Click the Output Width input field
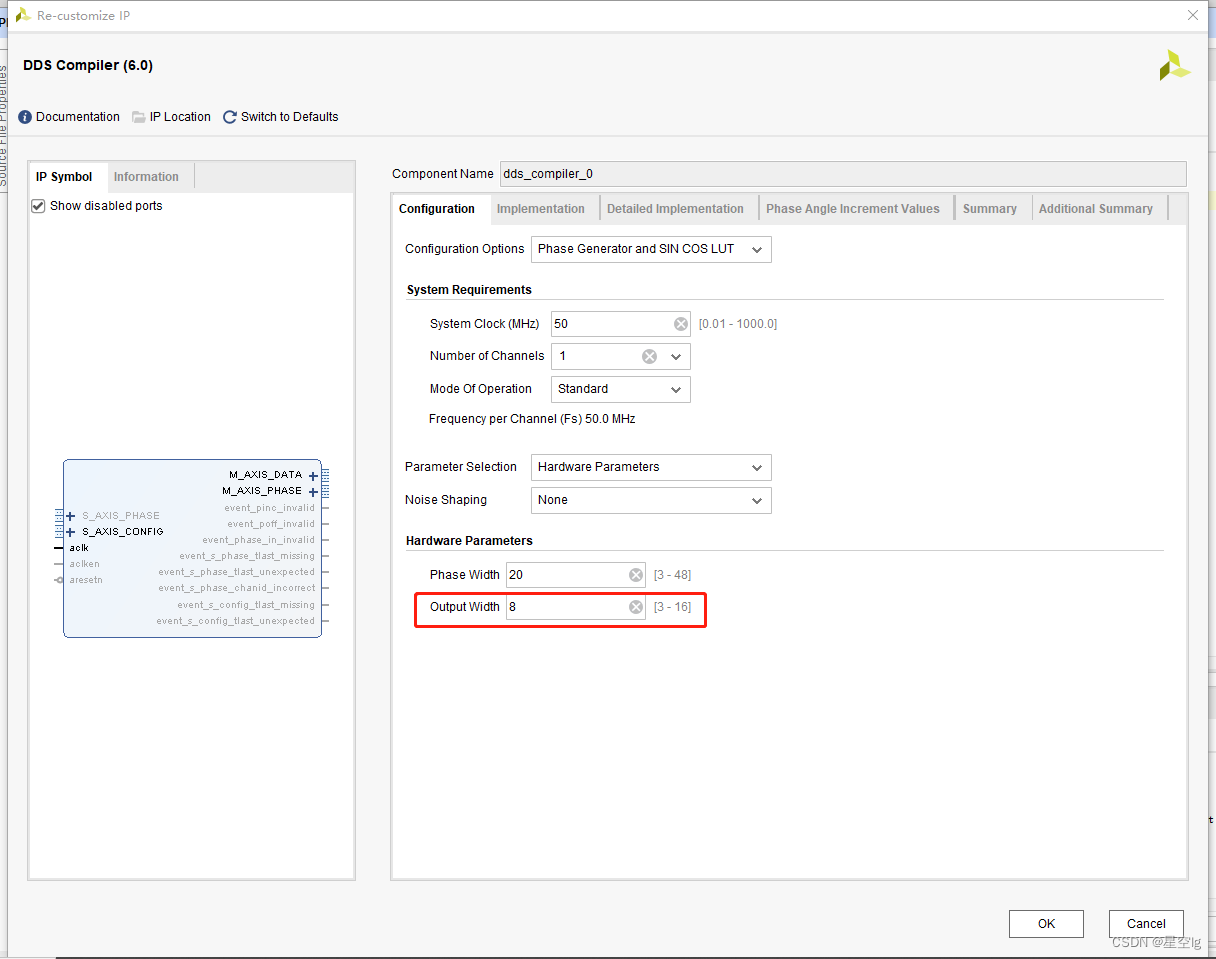The height and width of the screenshot is (959, 1216). coord(576,607)
